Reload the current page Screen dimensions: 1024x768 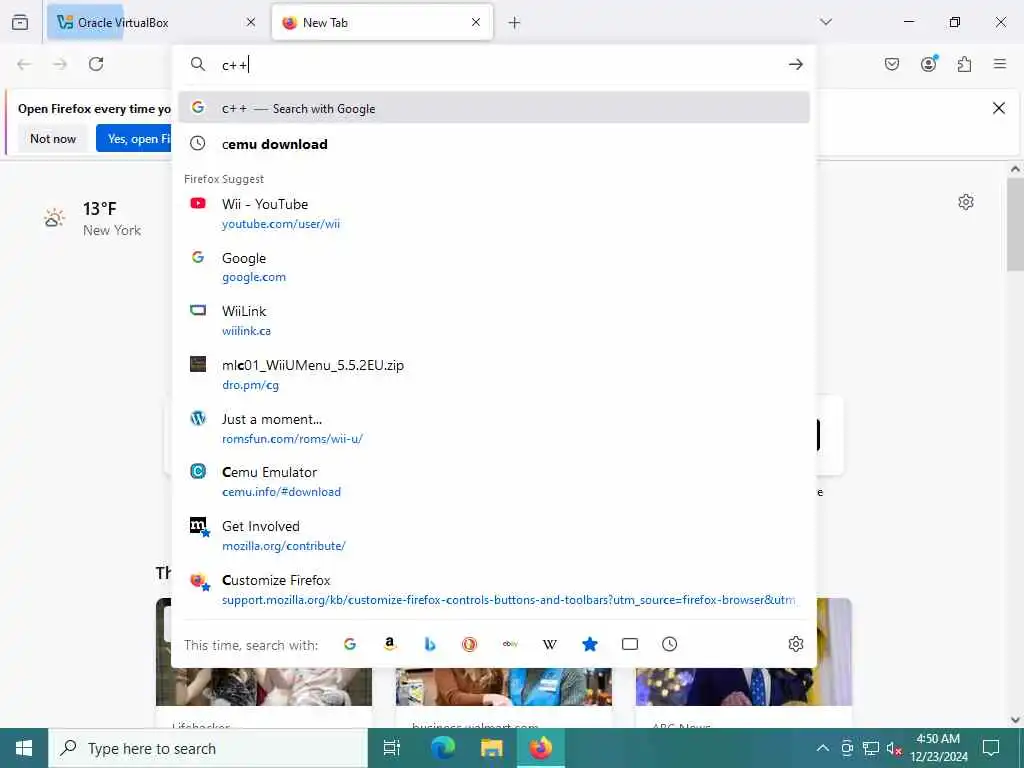(x=96, y=64)
